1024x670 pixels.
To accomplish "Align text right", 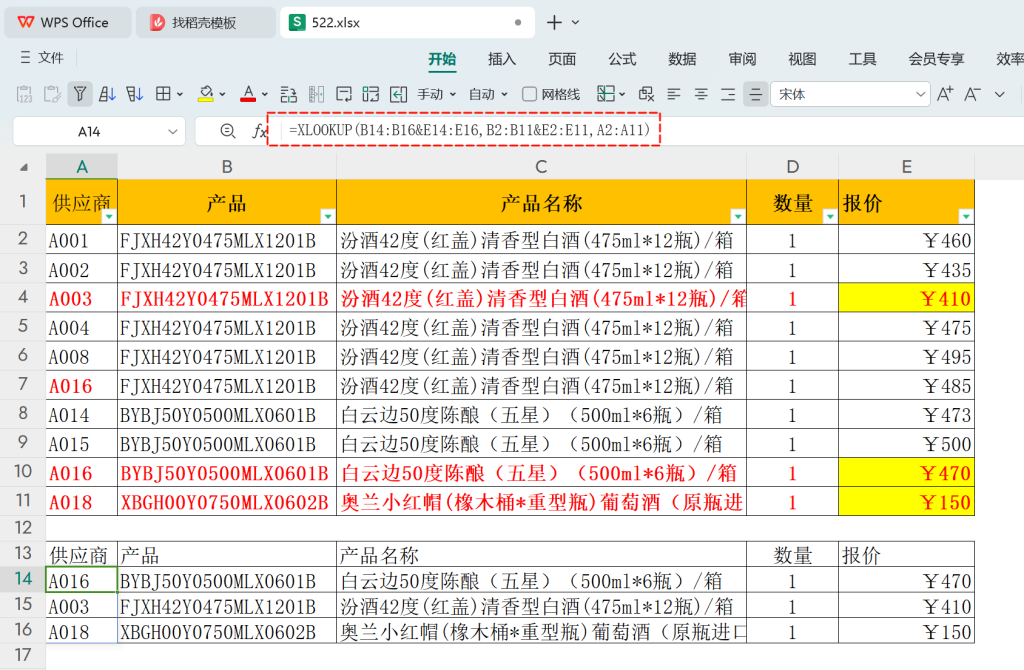I will [728, 95].
